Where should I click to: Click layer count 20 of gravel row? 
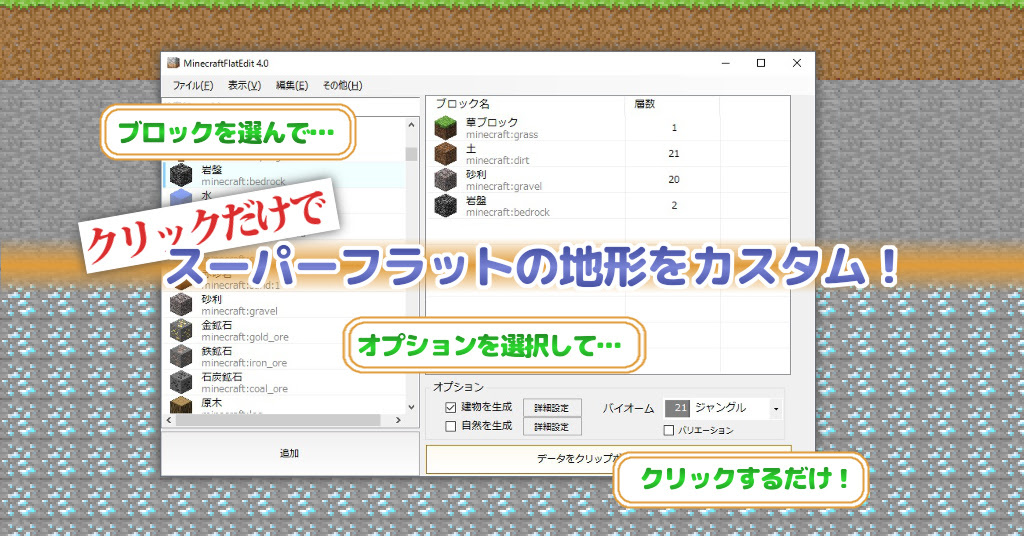pyautogui.click(x=674, y=180)
